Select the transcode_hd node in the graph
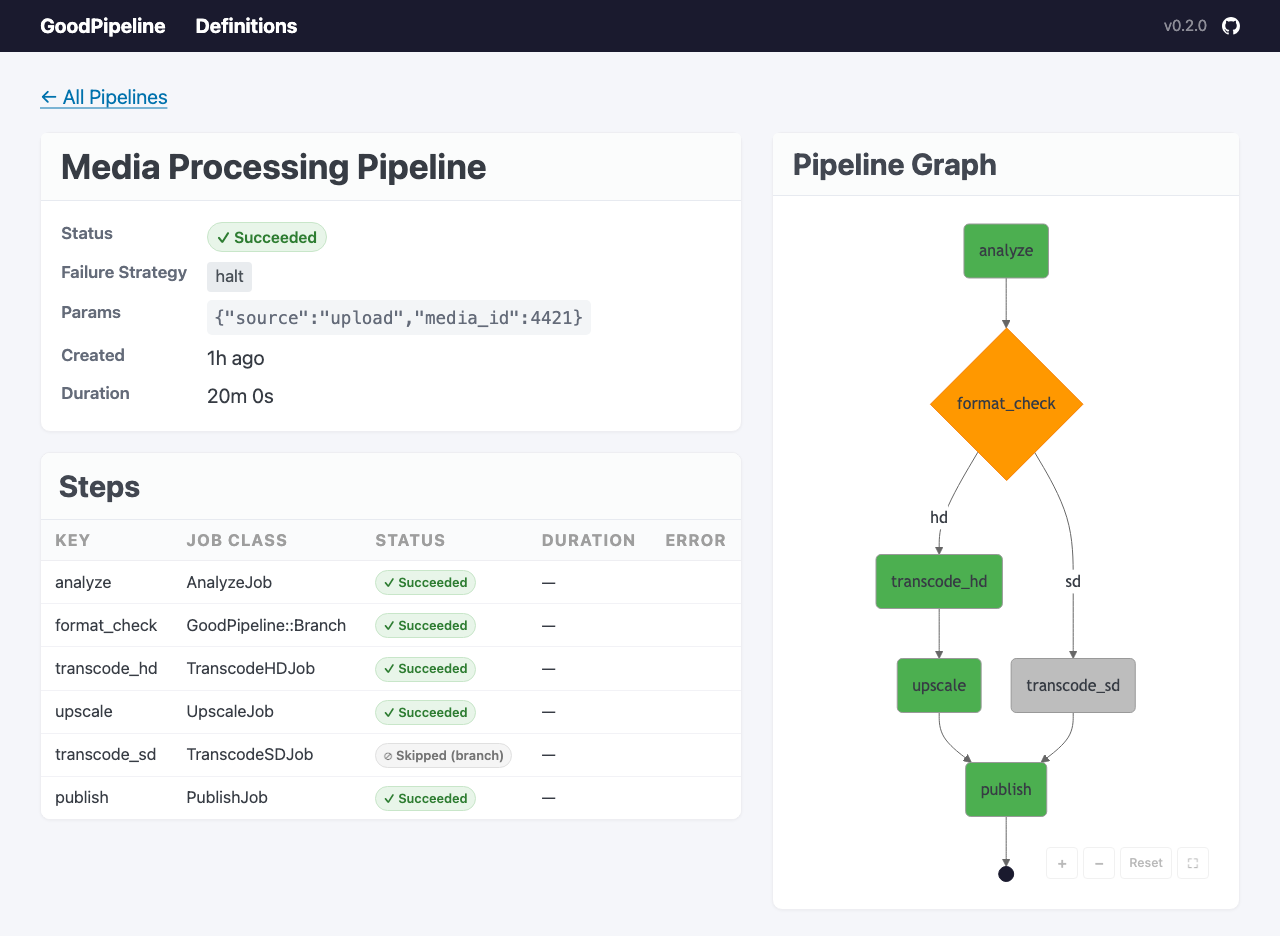 point(938,581)
